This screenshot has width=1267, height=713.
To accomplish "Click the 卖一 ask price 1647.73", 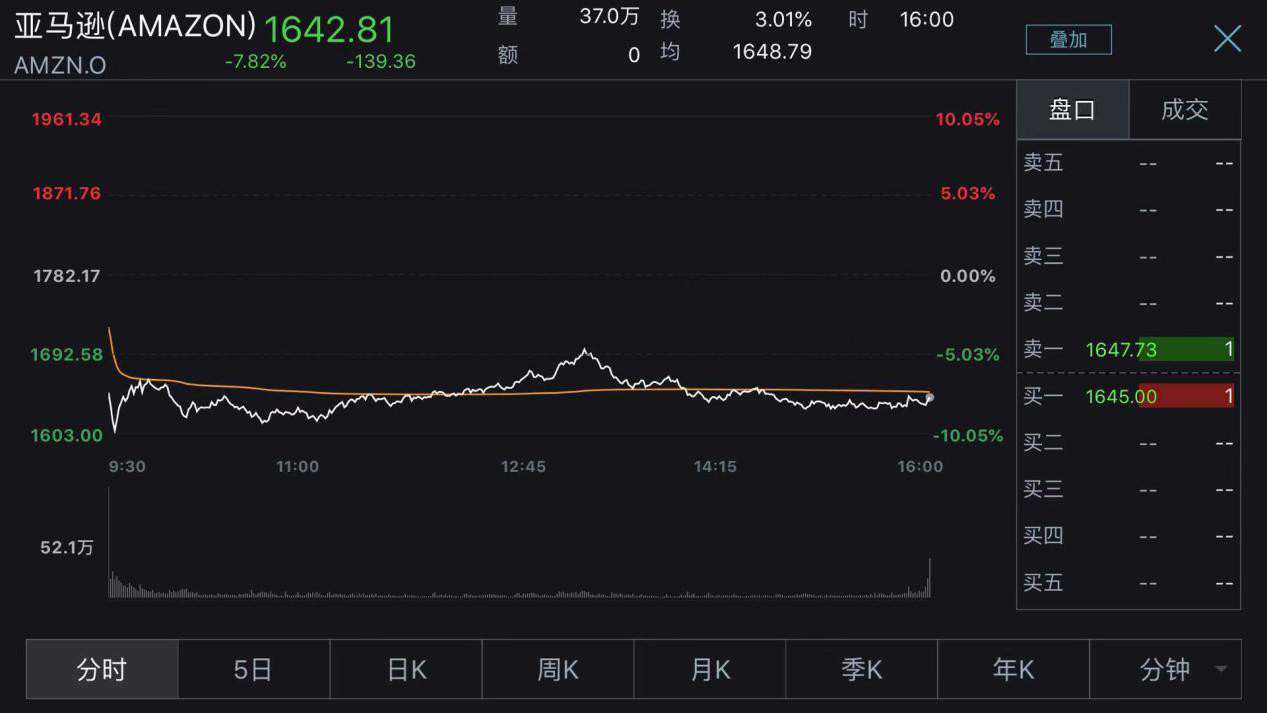I will point(1121,349).
